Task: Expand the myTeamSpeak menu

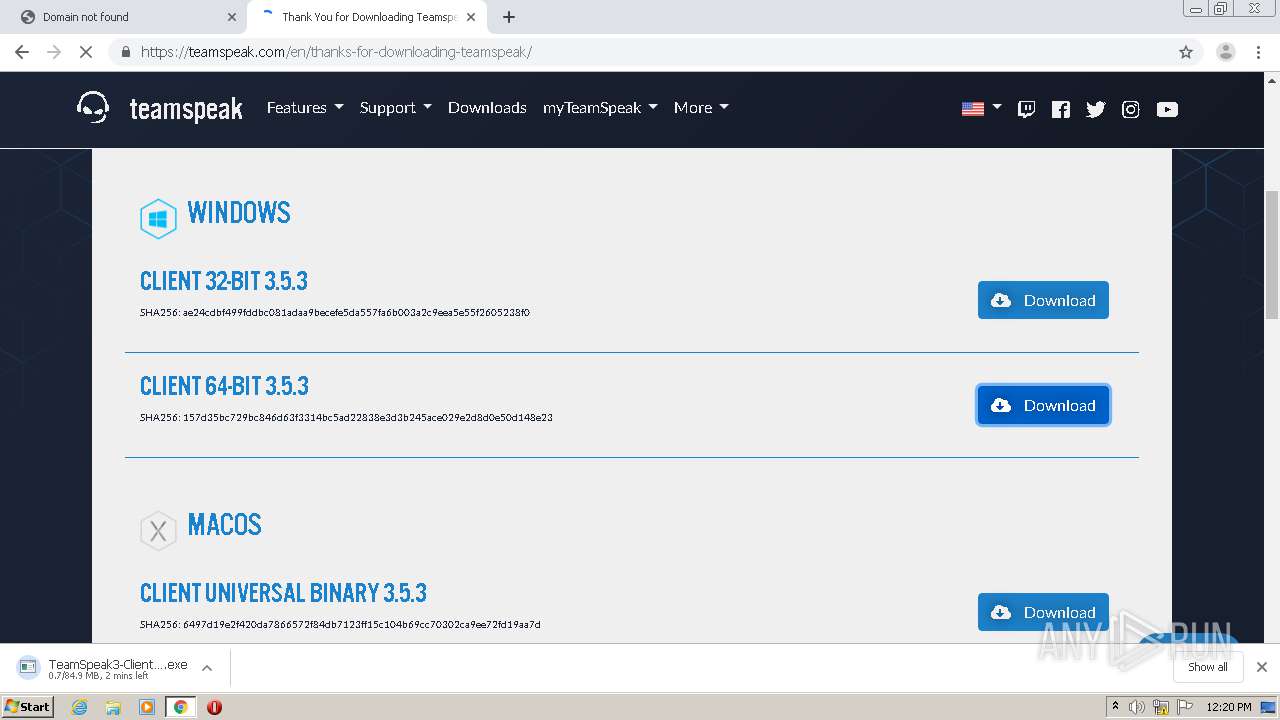Action: [x=600, y=107]
